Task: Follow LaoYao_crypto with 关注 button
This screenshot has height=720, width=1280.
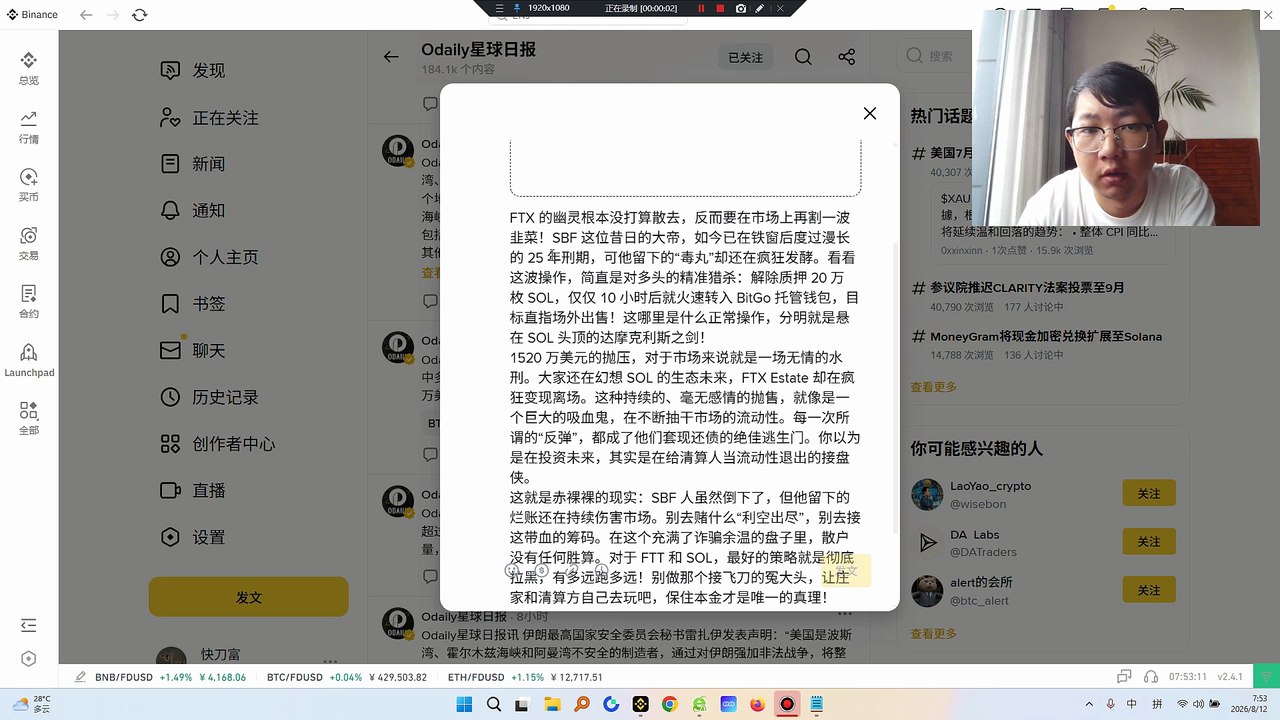Action: [1149, 494]
